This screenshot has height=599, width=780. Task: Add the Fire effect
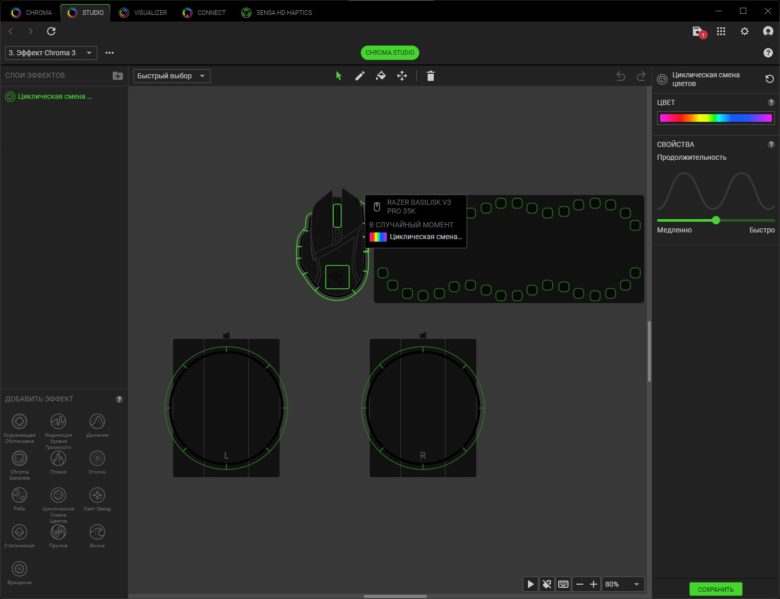(x=58, y=458)
